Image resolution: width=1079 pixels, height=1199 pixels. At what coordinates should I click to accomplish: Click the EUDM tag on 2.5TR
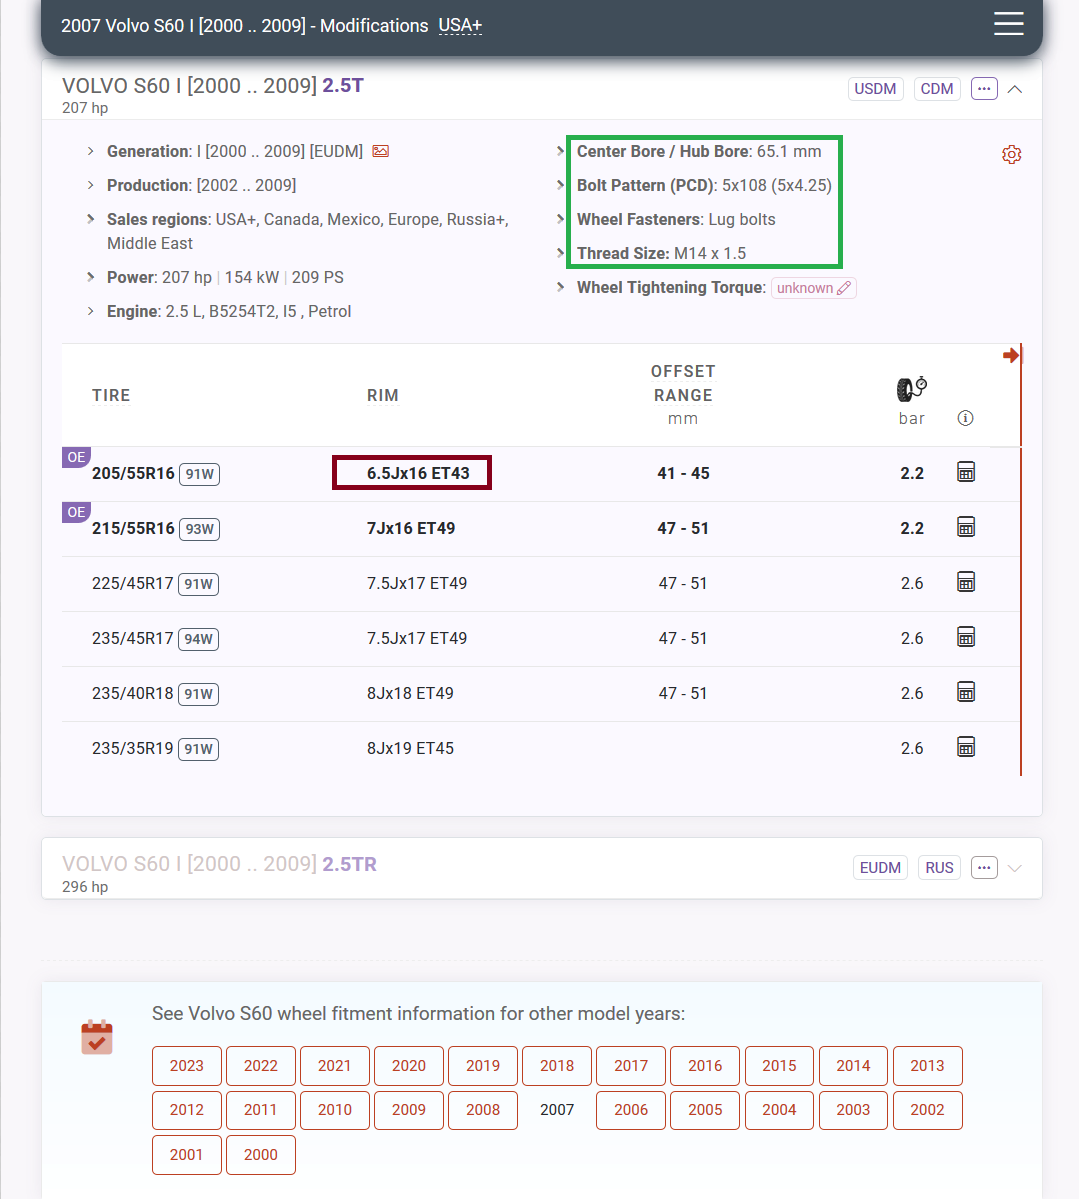880,868
